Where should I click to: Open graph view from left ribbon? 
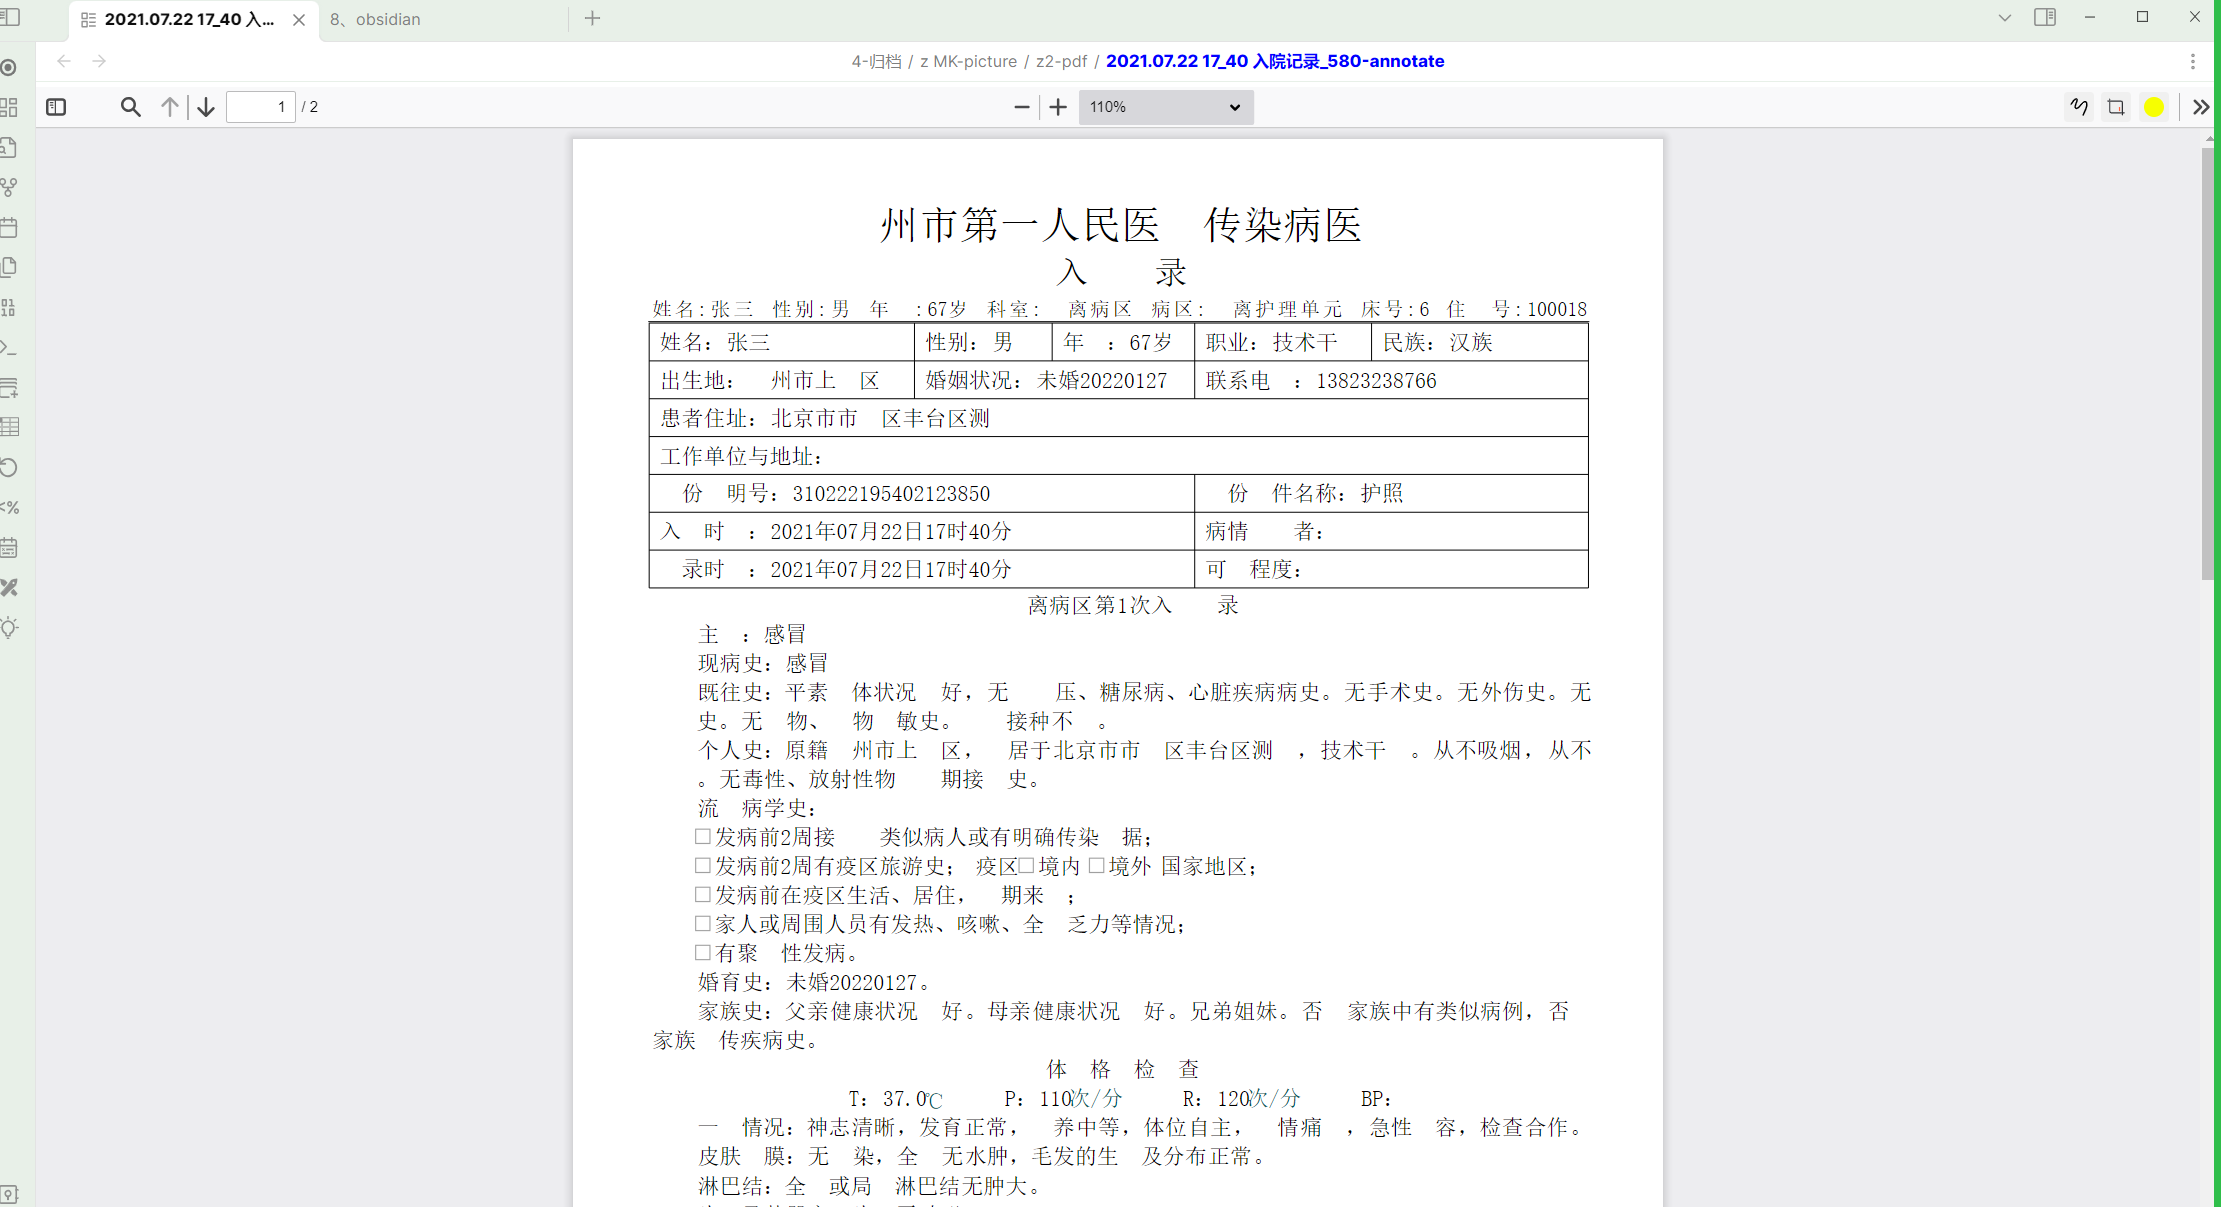pyautogui.click(x=9, y=187)
